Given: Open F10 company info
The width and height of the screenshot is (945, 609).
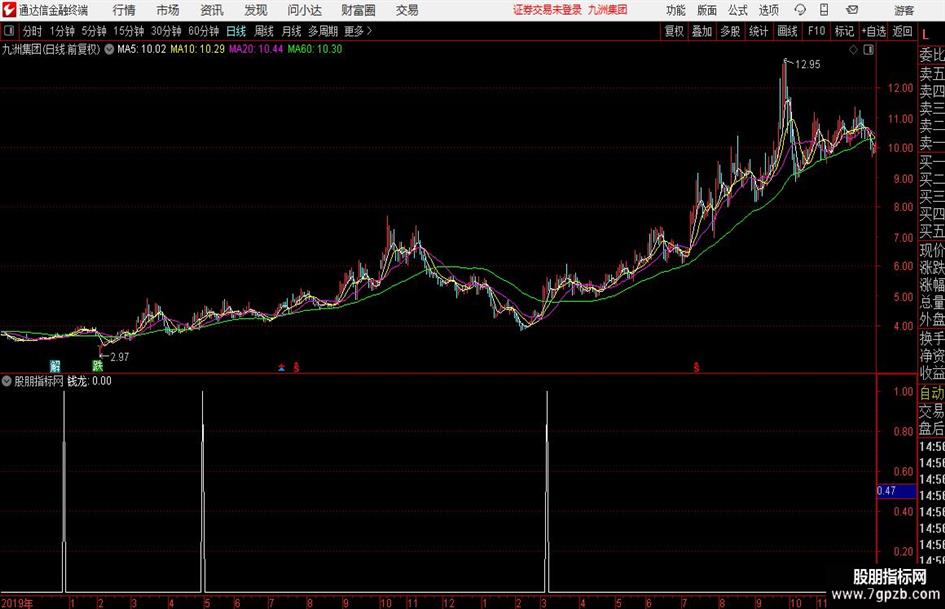Looking at the screenshot, I should point(817,31).
